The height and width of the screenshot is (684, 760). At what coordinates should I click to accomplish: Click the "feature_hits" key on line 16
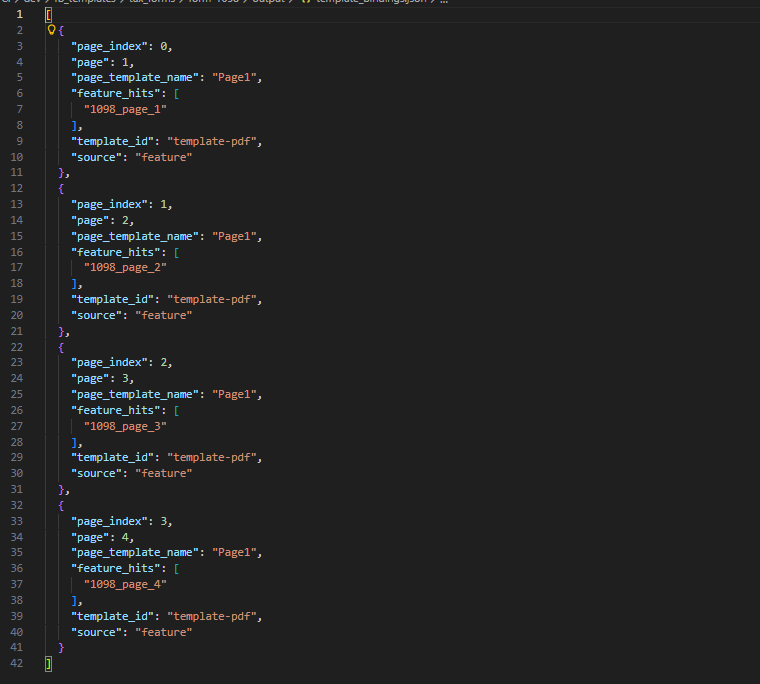coord(116,253)
